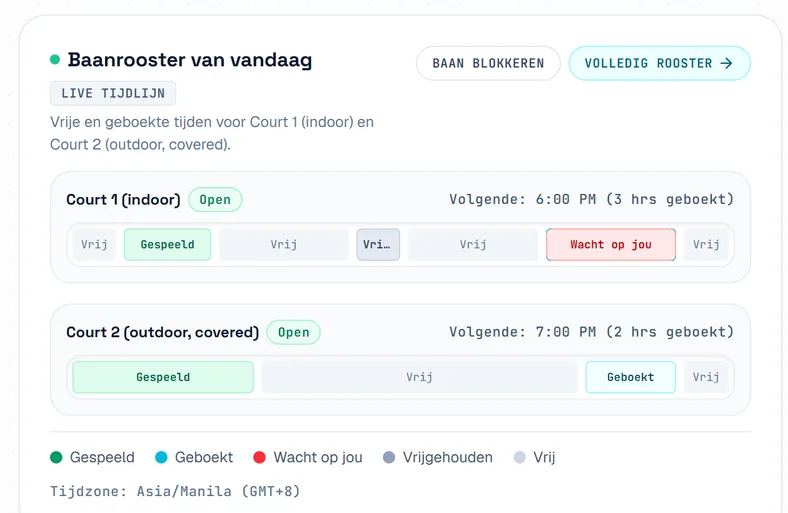Open the Volledig Rooster link
Viewport: 788px width, 513px height.
click(659, 63)
